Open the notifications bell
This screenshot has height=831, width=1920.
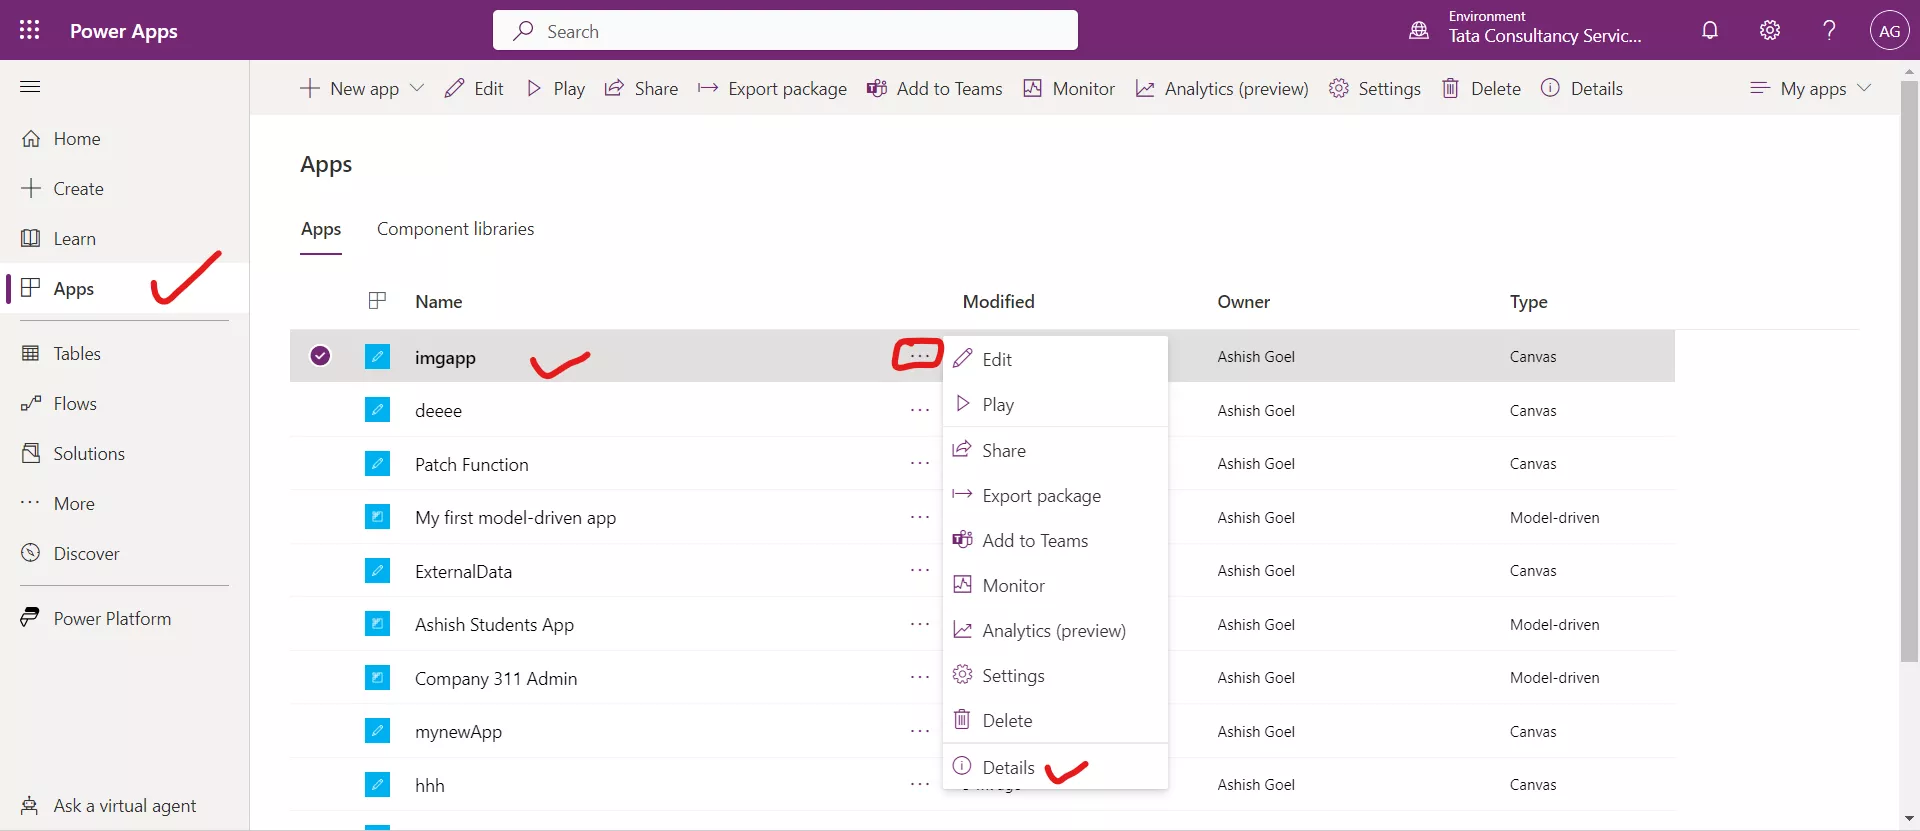pos(1710,30)
